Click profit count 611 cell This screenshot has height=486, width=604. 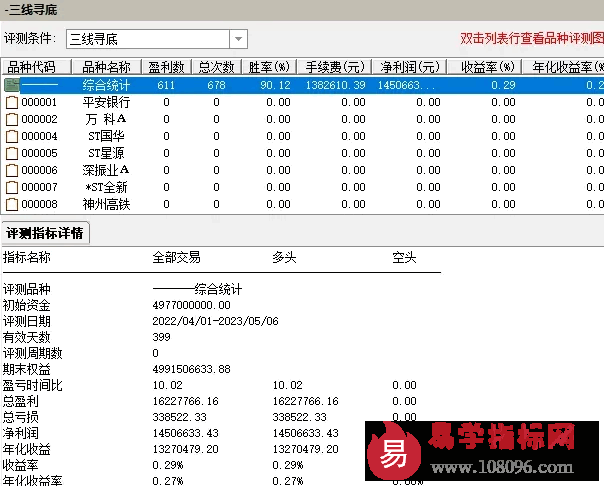click(166, 85)
